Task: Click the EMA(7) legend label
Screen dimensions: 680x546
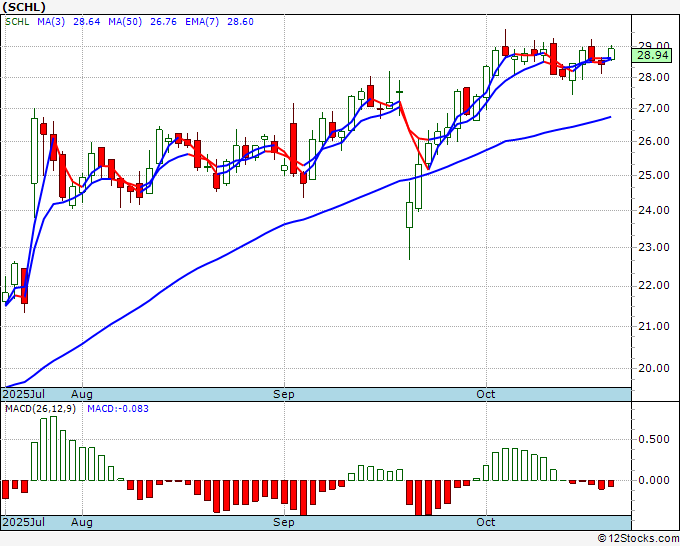Action: (202, 22)
